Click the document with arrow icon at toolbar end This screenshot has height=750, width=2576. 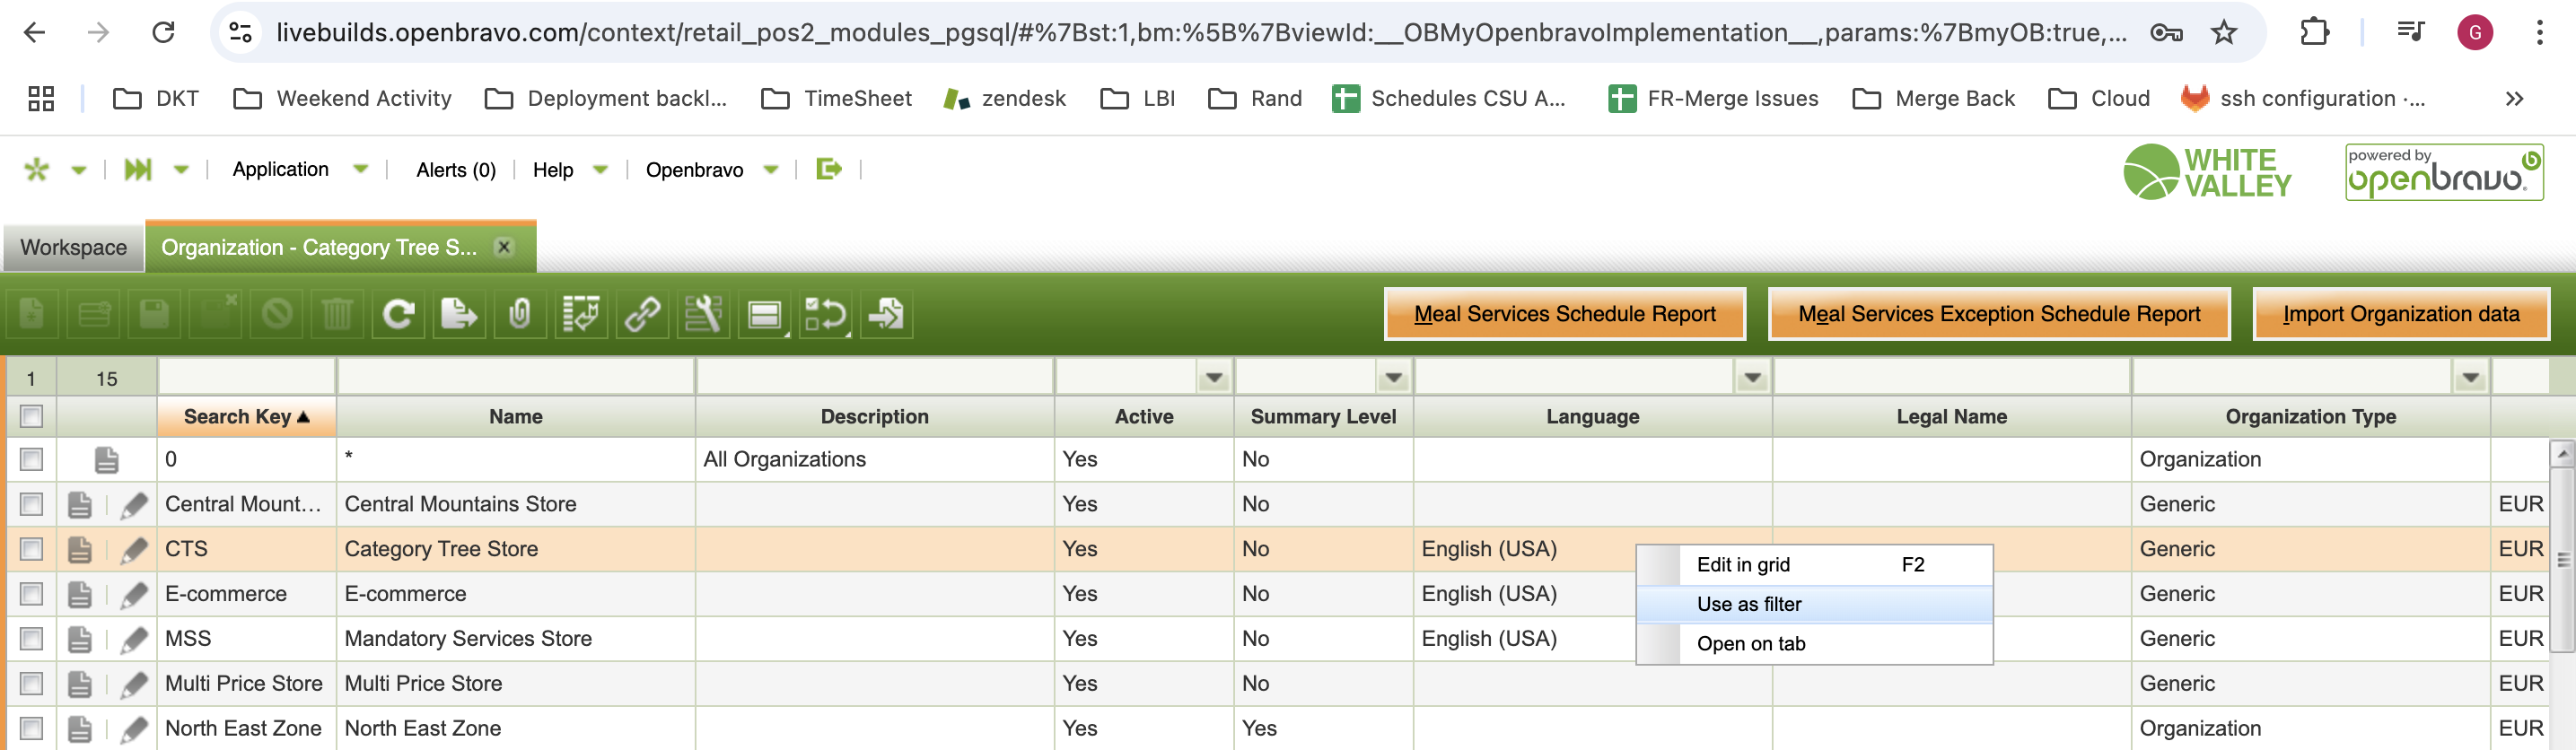click(887, 314)
